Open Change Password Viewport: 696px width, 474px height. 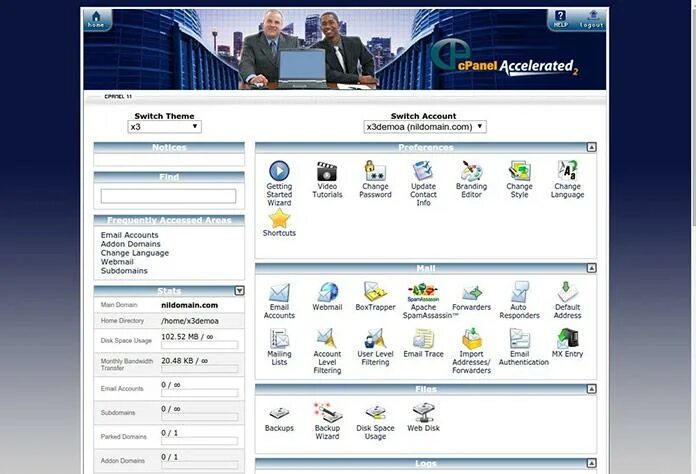click(x=375, y=179)
